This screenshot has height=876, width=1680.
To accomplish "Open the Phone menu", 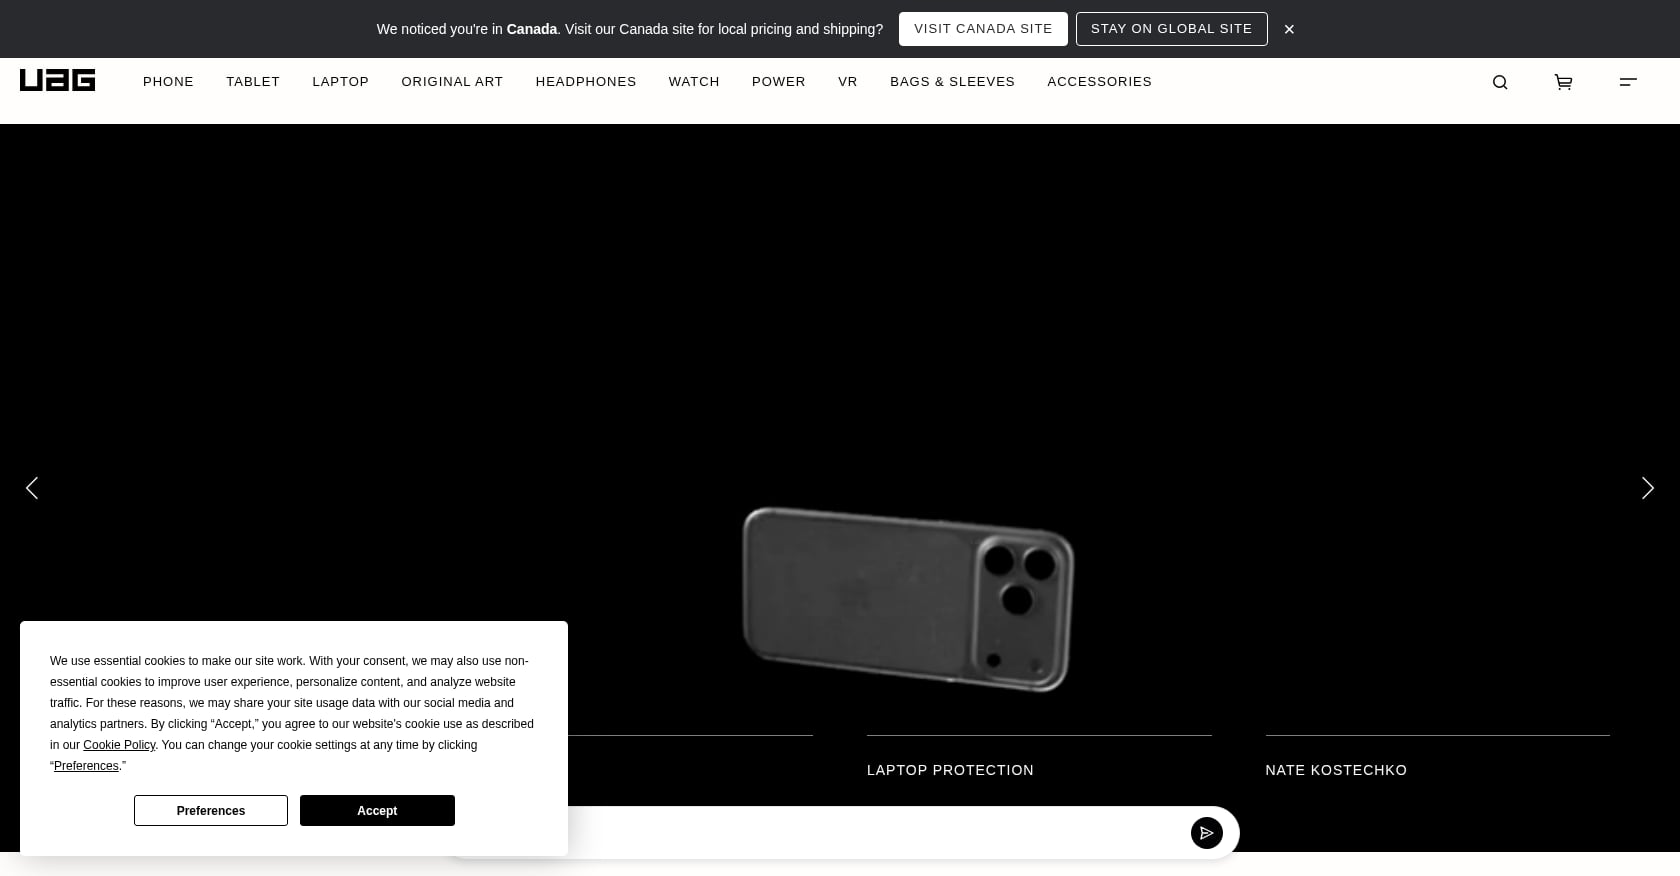I will tap(168, 82).
